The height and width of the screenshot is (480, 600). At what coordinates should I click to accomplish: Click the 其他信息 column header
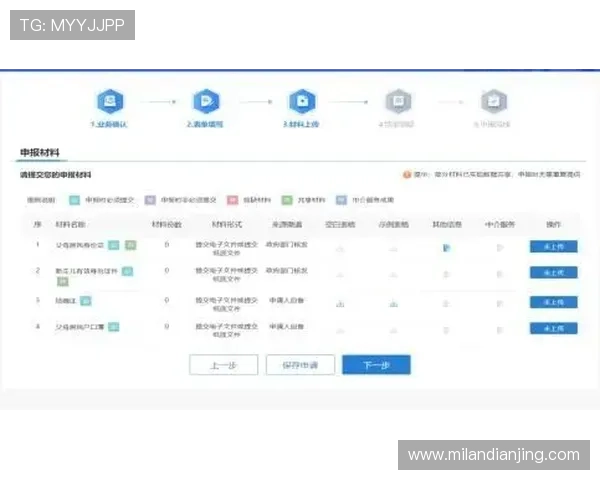(x=447, y=224)
